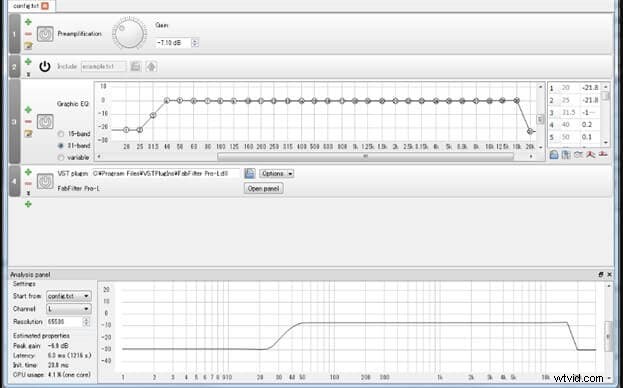Select variable band radio option
Screen dimensions: 623x388
pos(61,158)
